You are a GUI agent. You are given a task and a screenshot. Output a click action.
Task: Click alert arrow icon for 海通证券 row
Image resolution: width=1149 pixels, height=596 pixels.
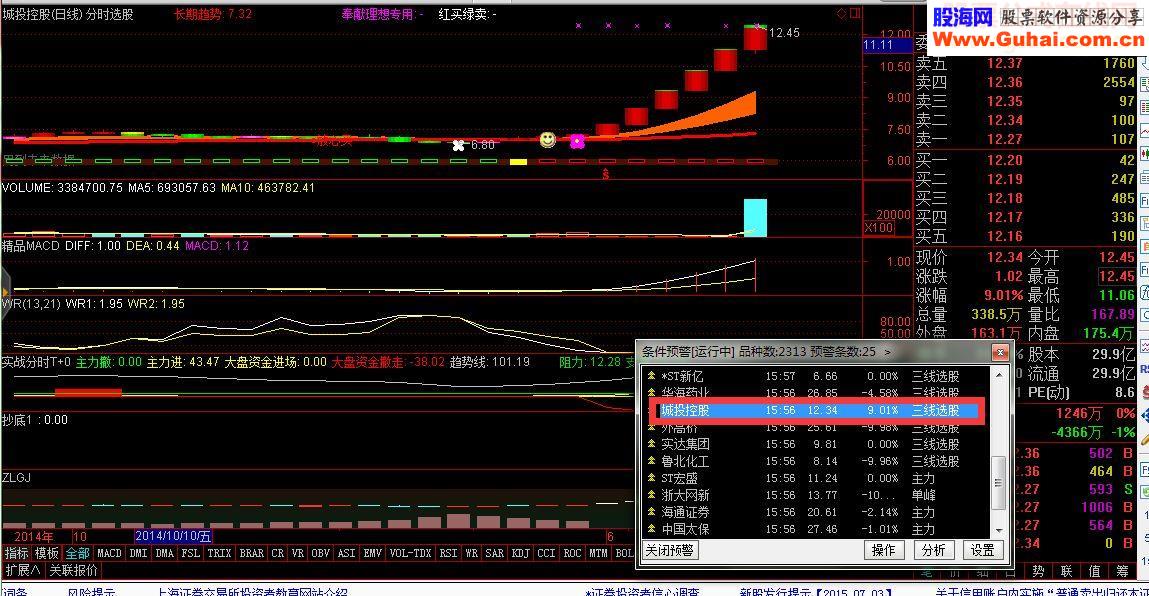click(x=651, y=512)
